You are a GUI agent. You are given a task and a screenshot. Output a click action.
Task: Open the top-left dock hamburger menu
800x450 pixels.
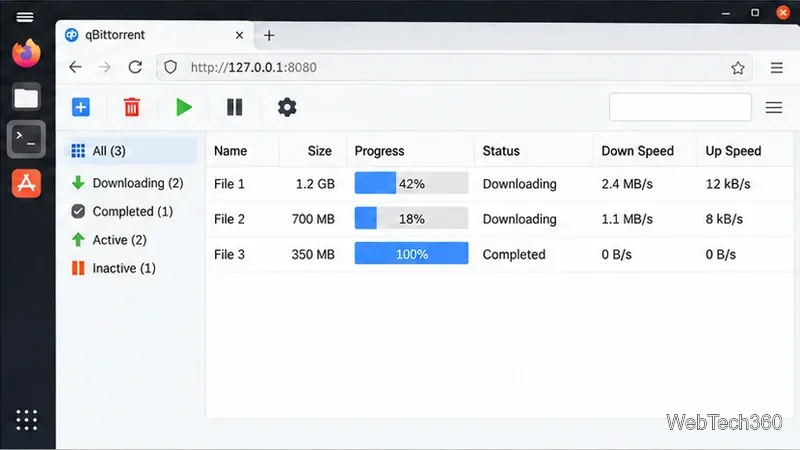point(24,17)
